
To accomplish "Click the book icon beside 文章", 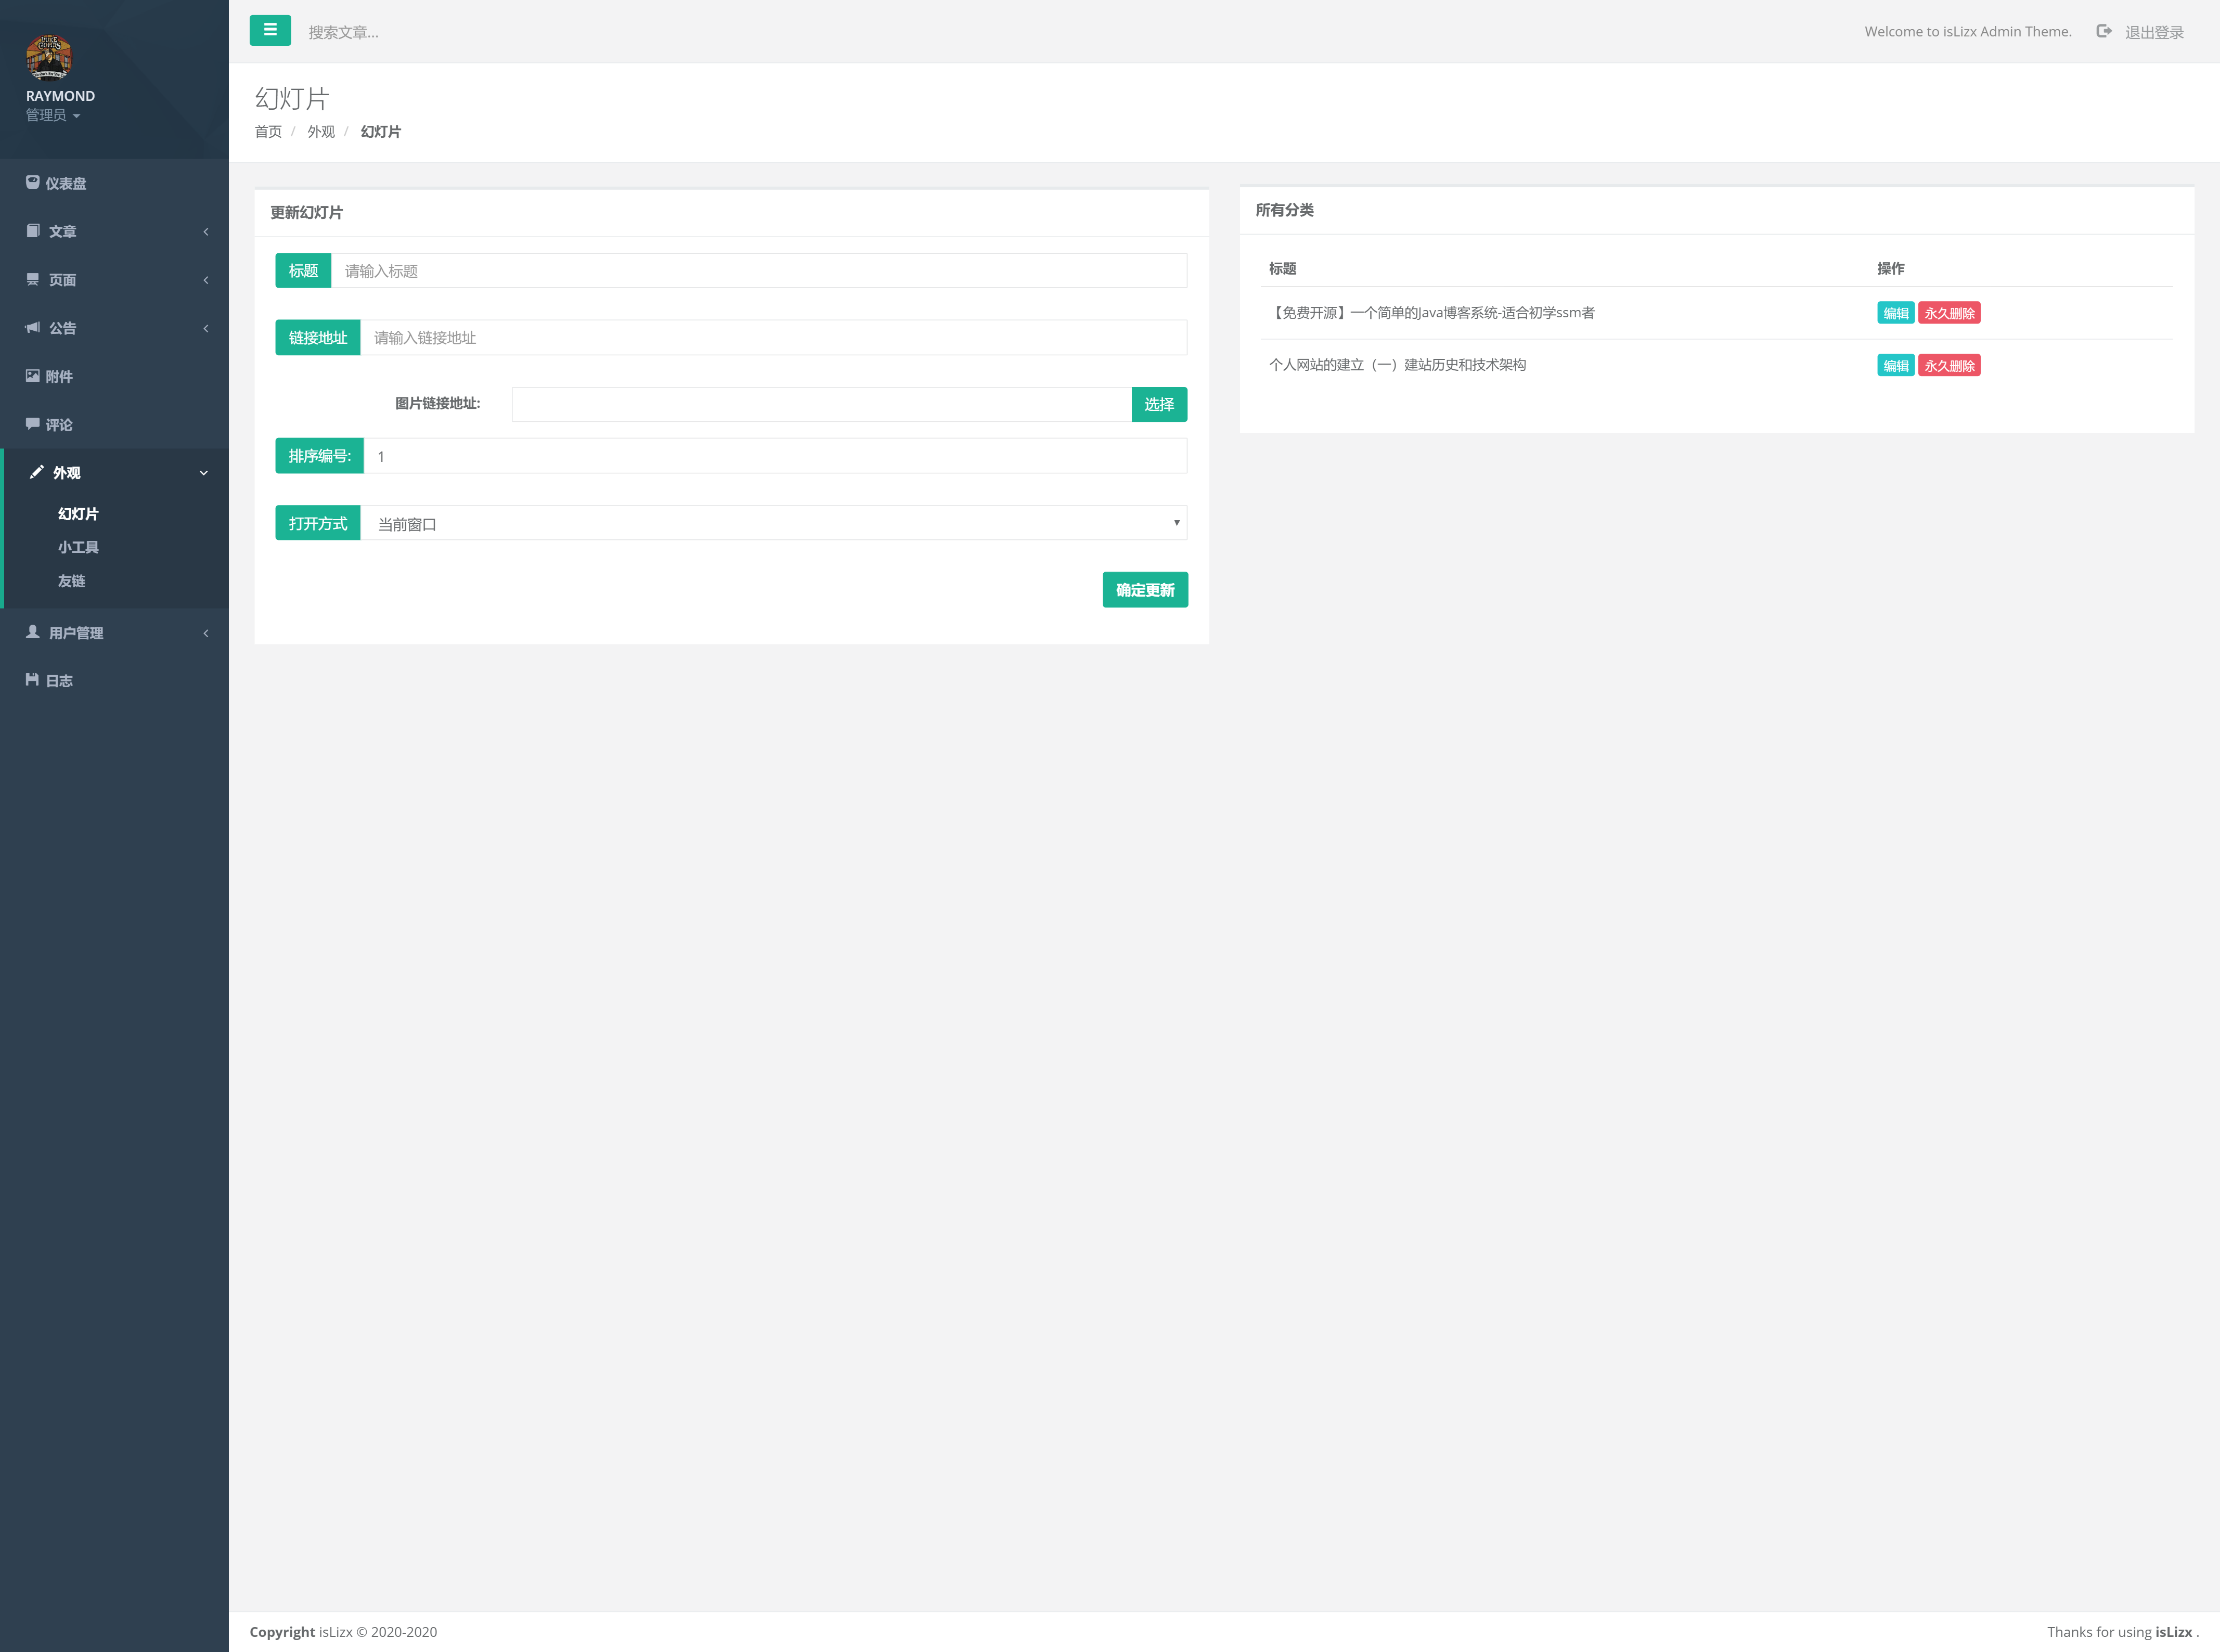I will (x=32, y=231).
